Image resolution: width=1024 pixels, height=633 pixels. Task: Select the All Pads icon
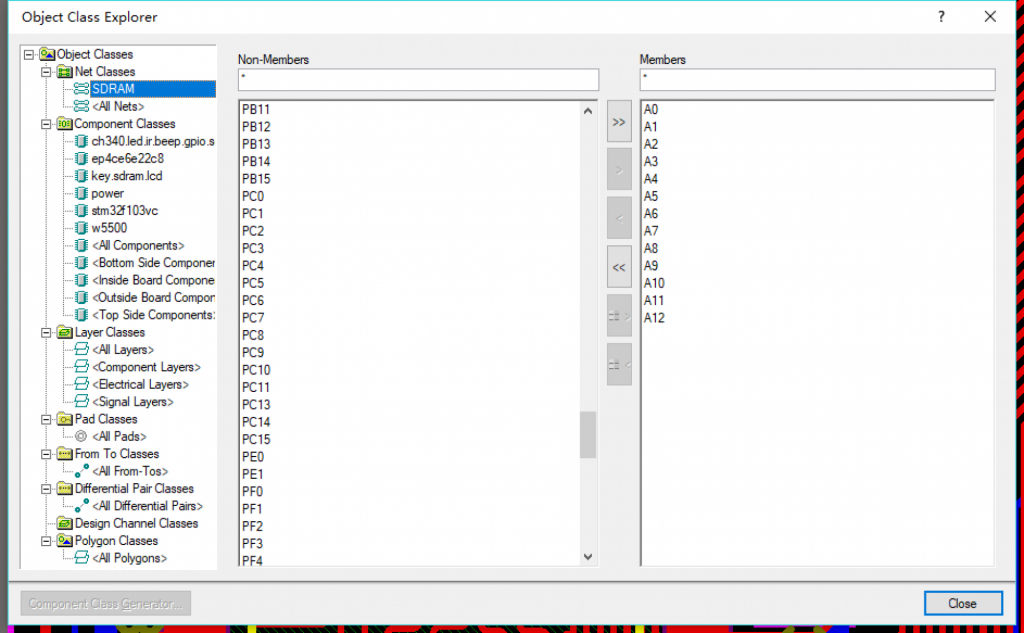82,437
